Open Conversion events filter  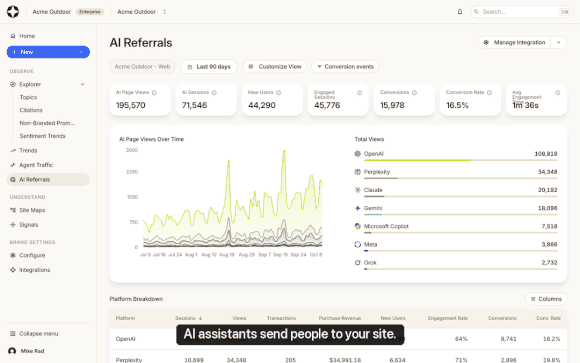(x=345, y=67)
